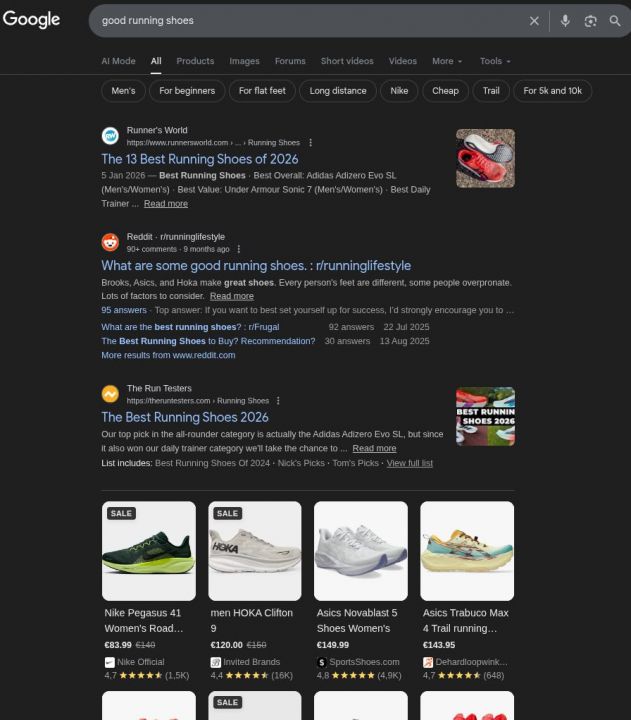The image size is (631, 720).
Task: Open the Tools dropdown
Action: 495,61
